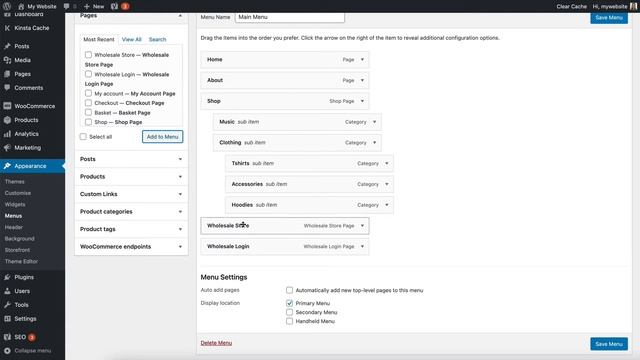
Task: Open the Yoast SEO icon in admin bar
Action: pos(114,6)
